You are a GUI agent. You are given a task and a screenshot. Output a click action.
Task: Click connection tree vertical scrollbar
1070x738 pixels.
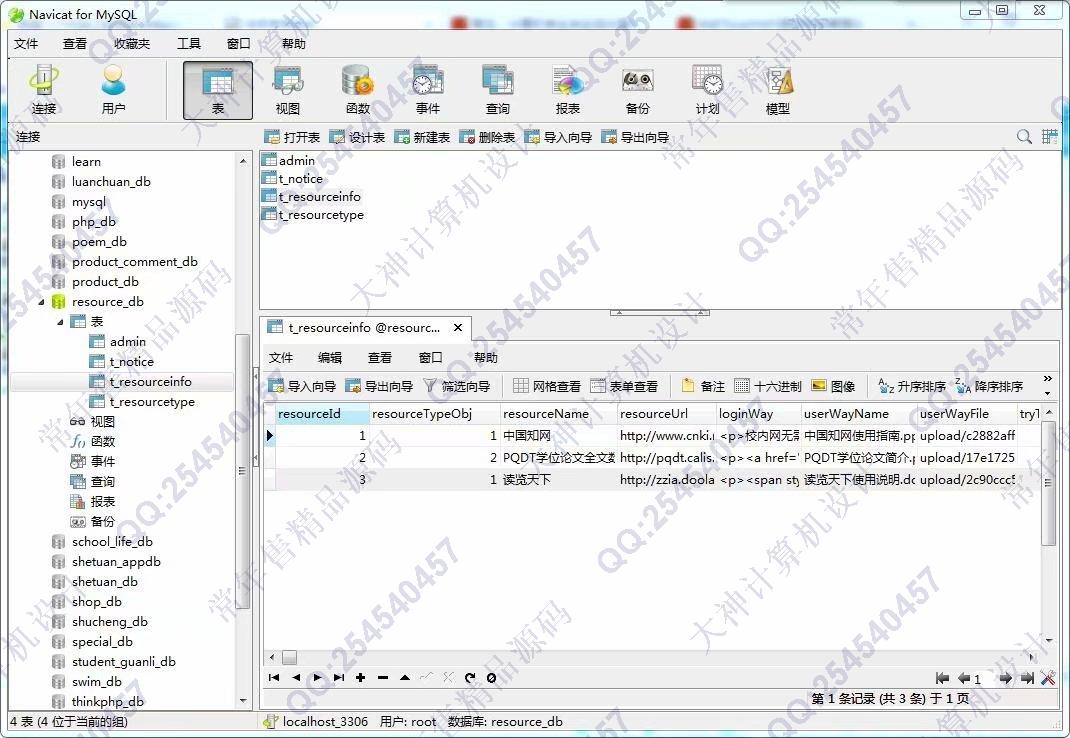(x=242, y=471)
